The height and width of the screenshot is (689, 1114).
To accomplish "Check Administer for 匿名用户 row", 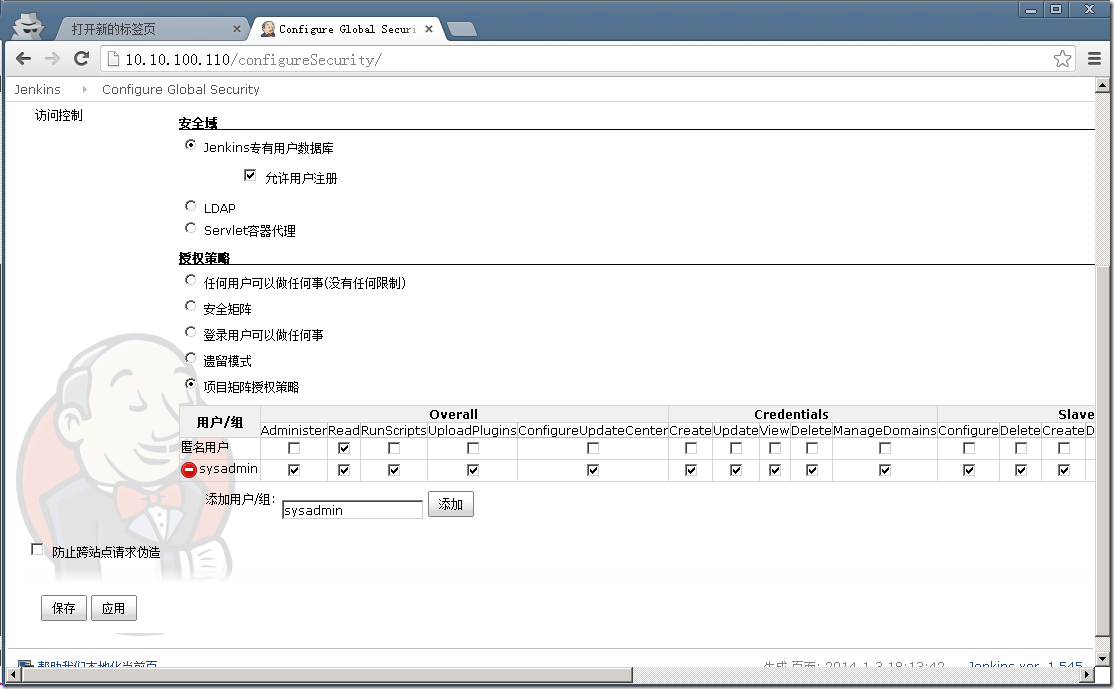I will (x=293, y=448).
